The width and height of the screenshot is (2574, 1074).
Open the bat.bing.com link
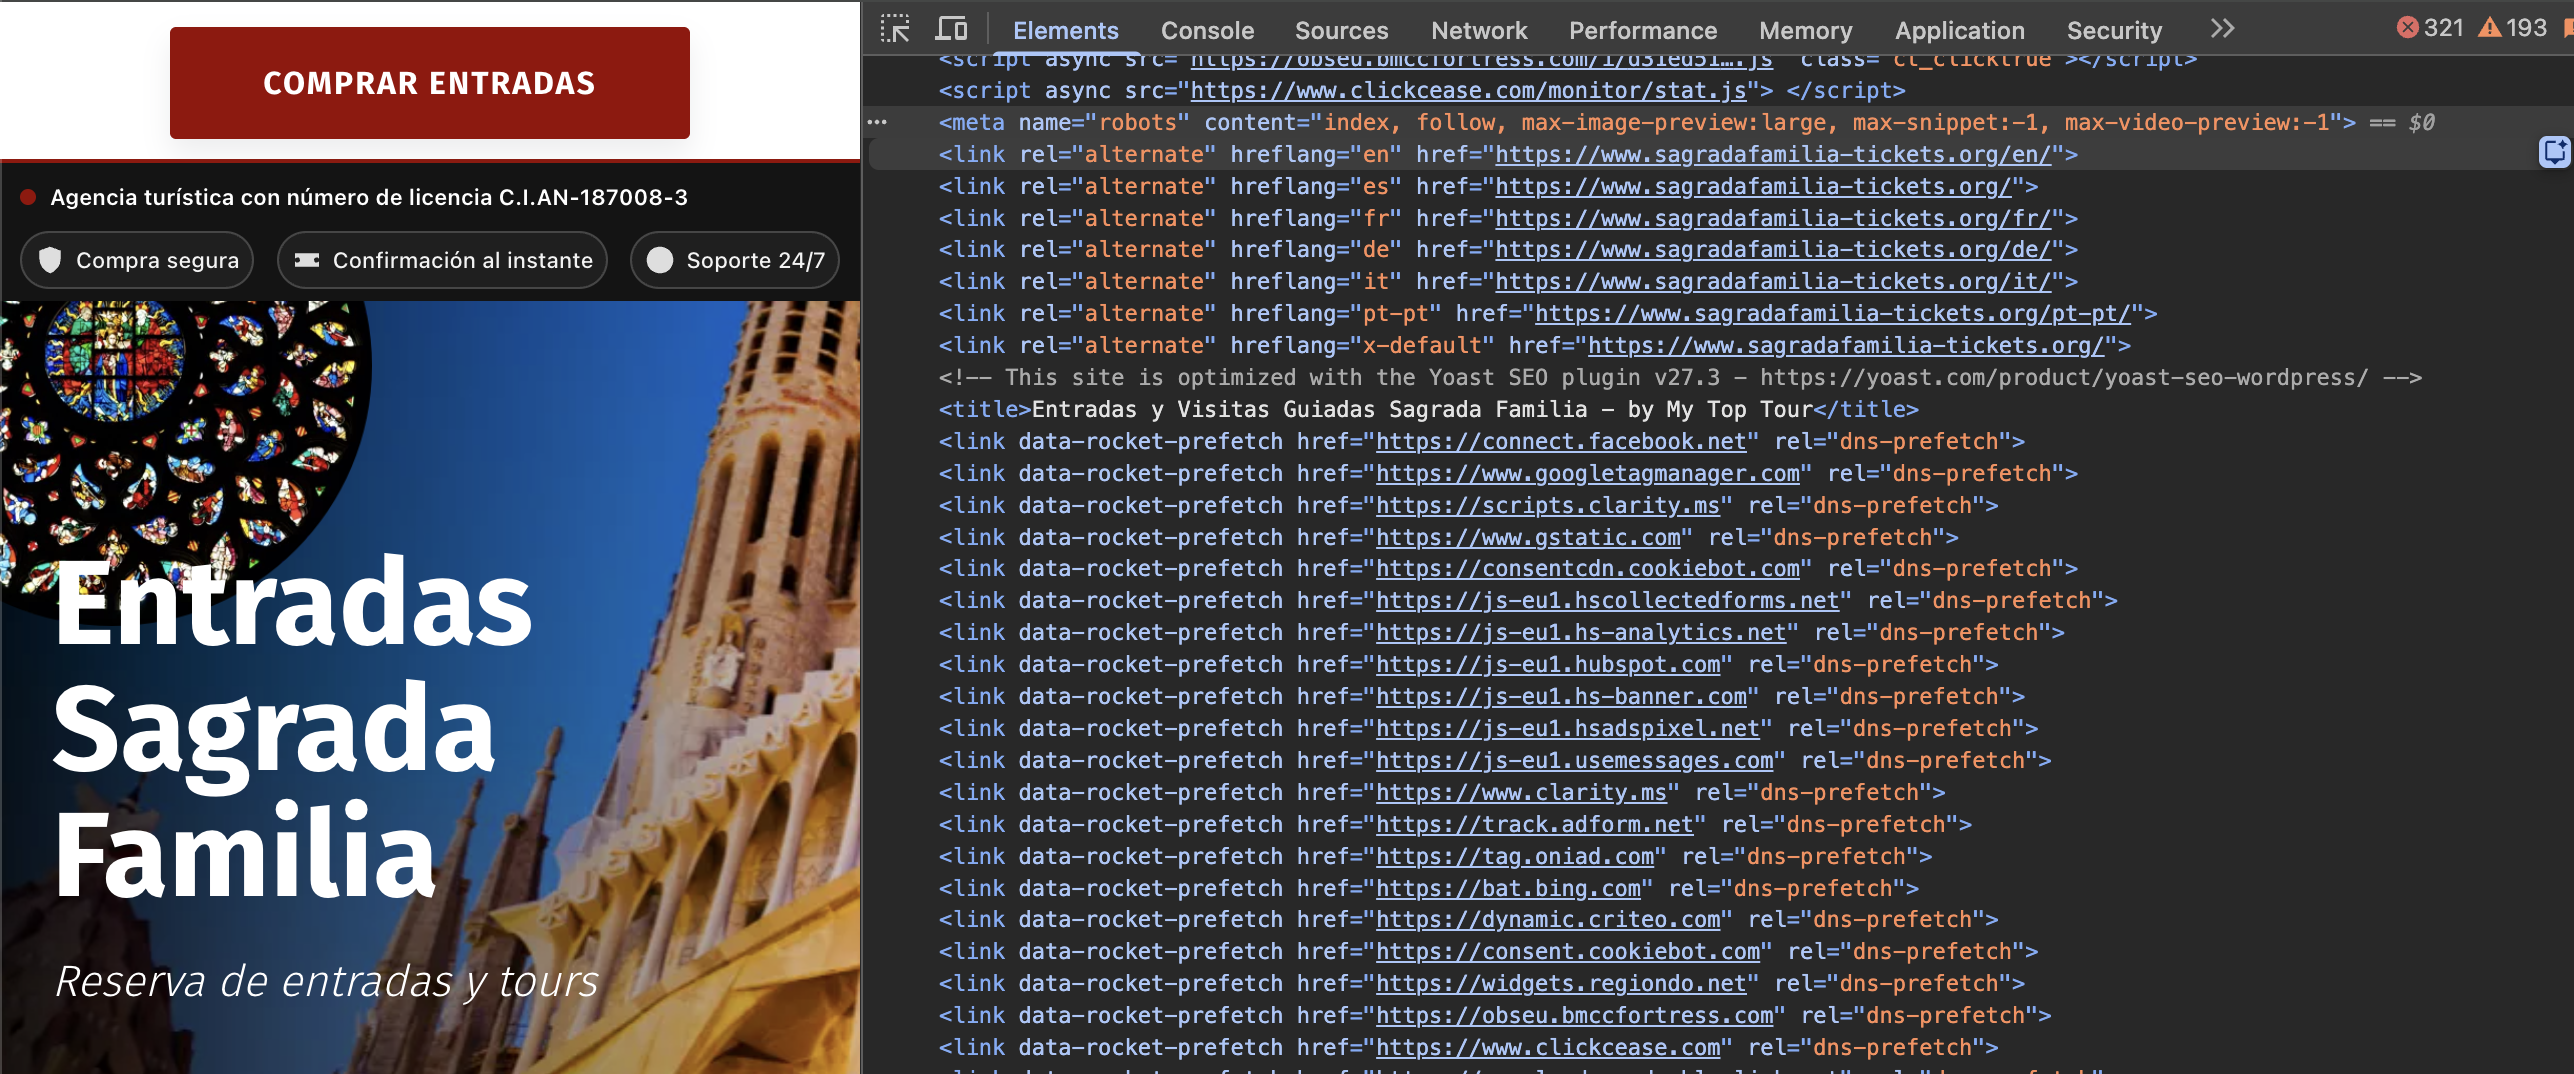(x=1508, y=888)
